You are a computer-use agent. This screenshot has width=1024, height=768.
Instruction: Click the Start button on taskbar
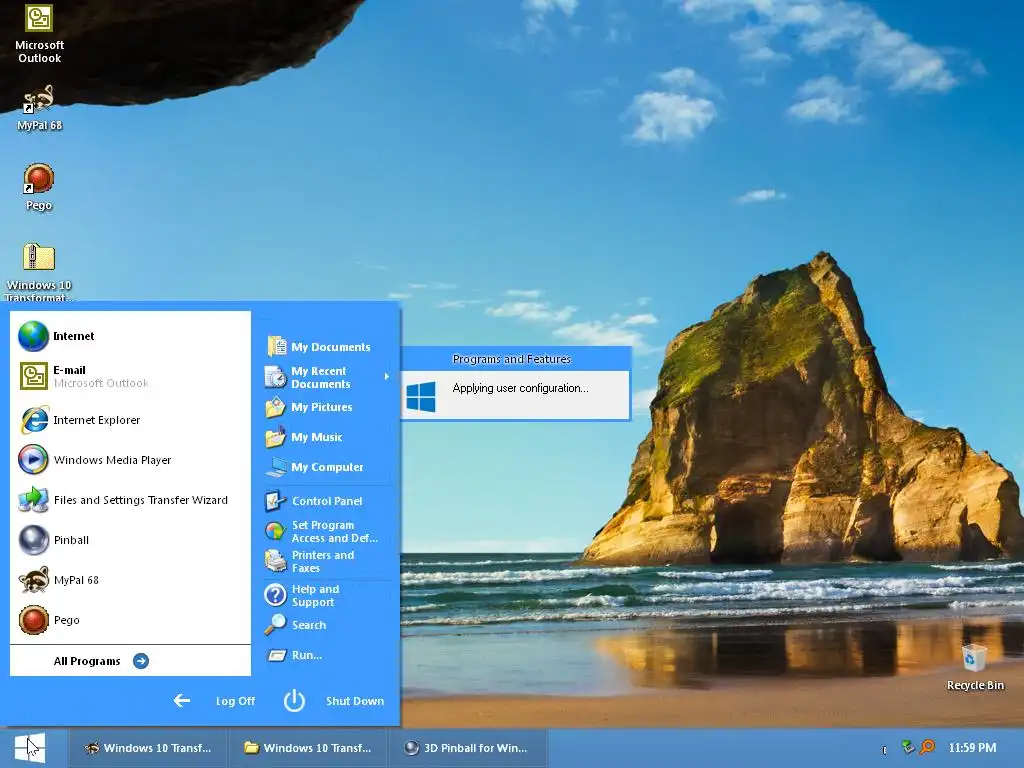pyautogui.click(x=30, y=748)
